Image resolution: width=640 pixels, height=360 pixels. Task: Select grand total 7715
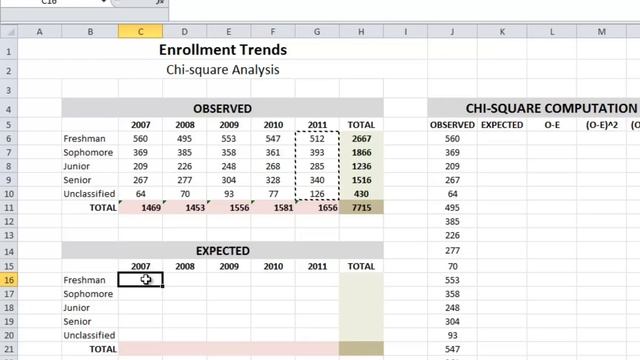[361, 207]
